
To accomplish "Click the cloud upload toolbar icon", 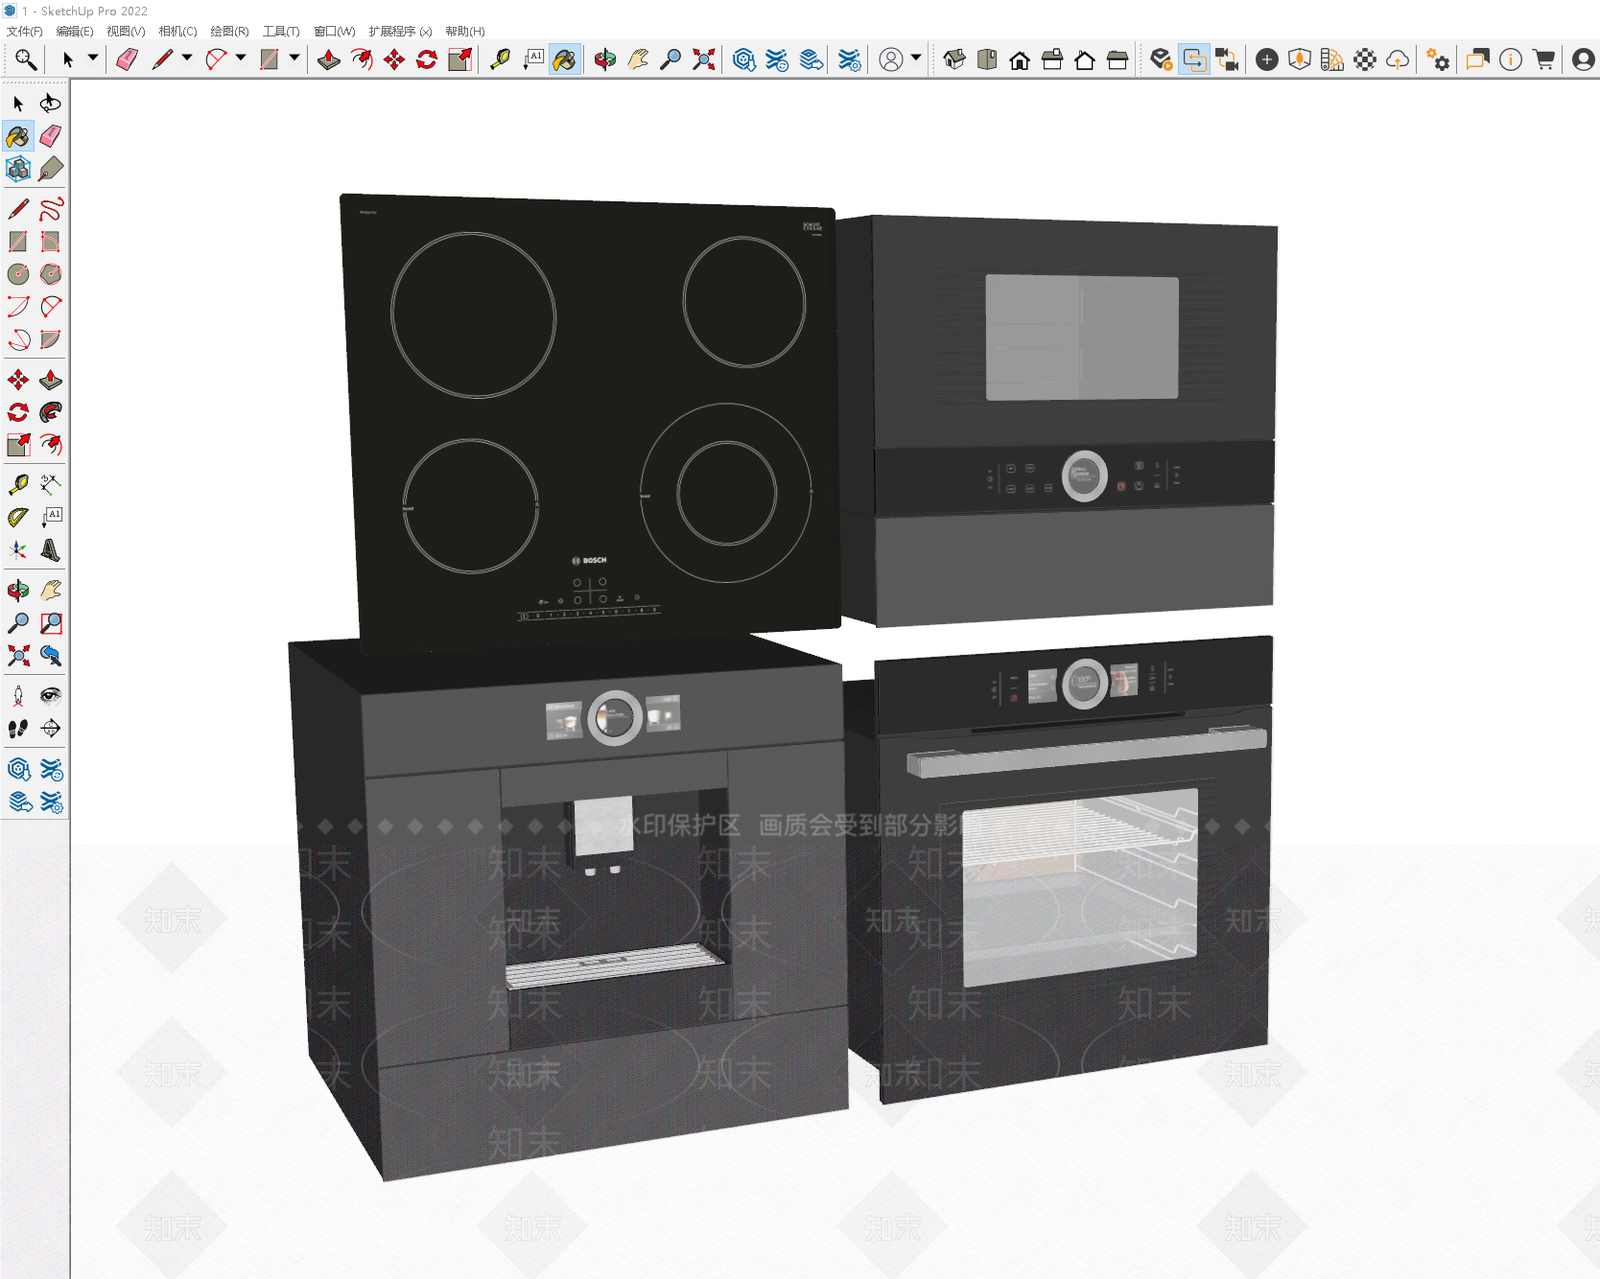I will [1397, 60].
